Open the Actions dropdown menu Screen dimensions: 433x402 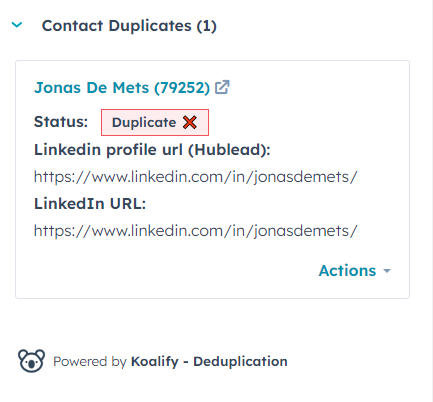(x=355, y=270)
